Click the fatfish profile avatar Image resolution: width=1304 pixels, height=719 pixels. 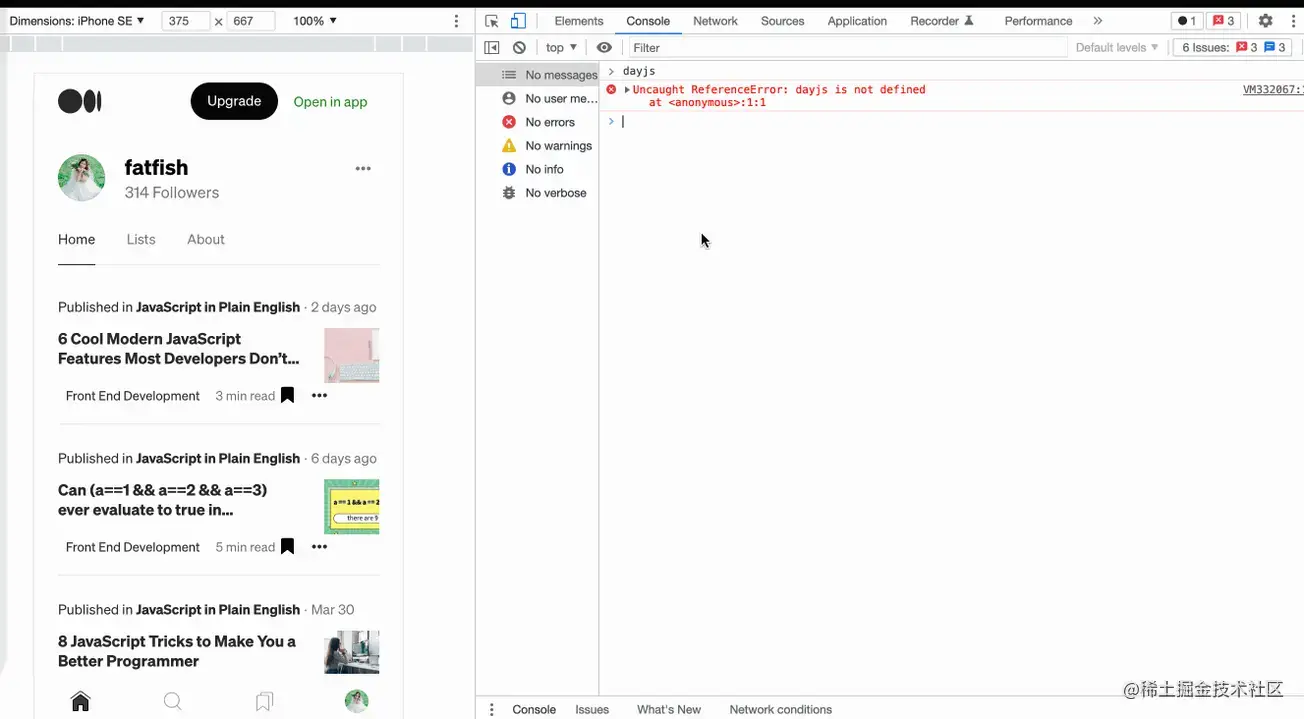(81, 178)
